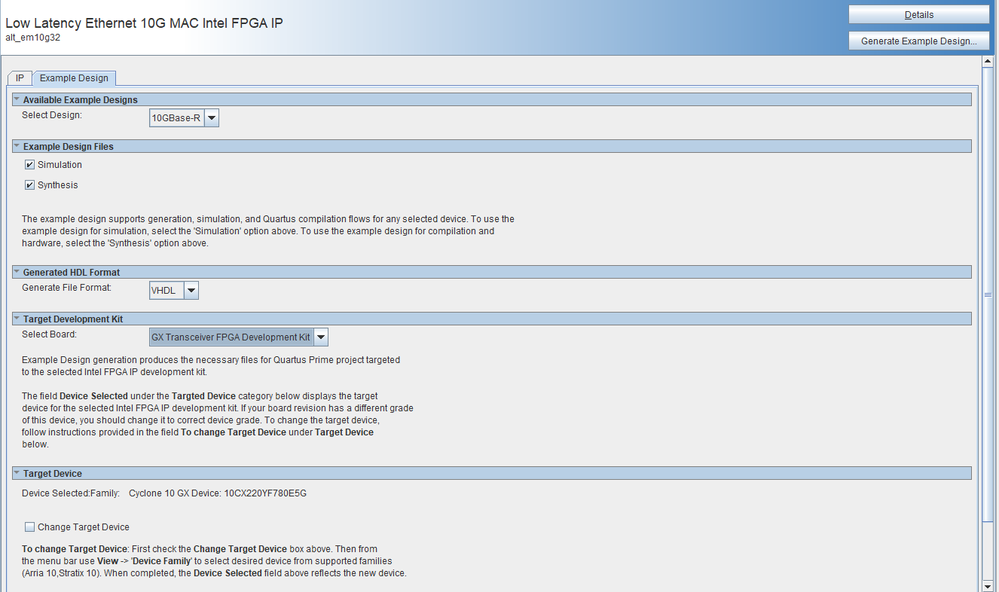Collapse the Target Development Kit section

click(17, 319)
